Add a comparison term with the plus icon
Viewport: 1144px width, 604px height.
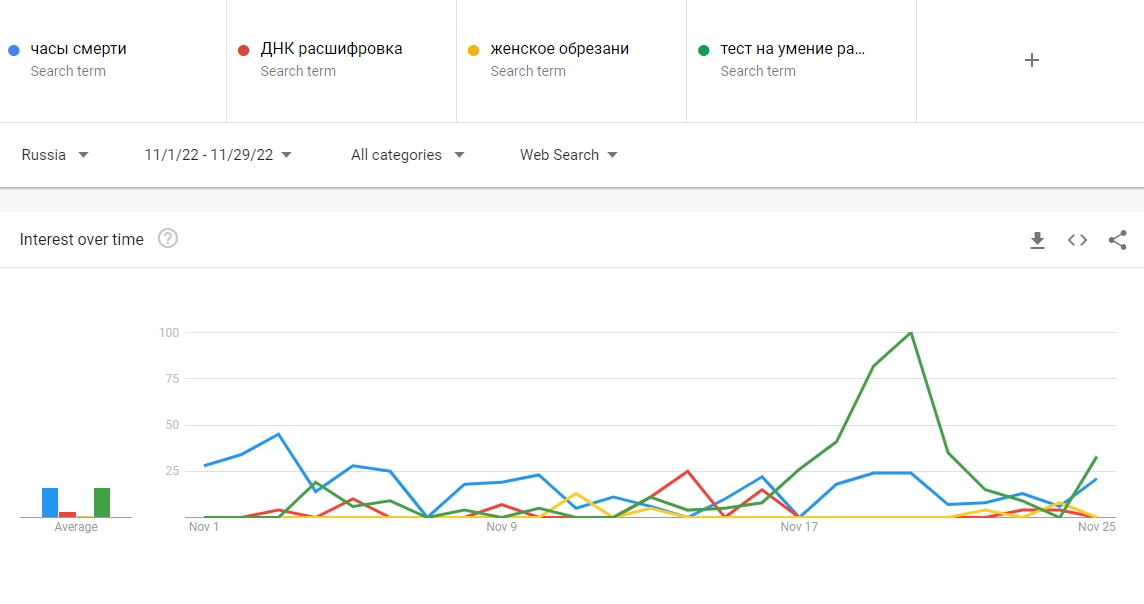(1032, 60)
